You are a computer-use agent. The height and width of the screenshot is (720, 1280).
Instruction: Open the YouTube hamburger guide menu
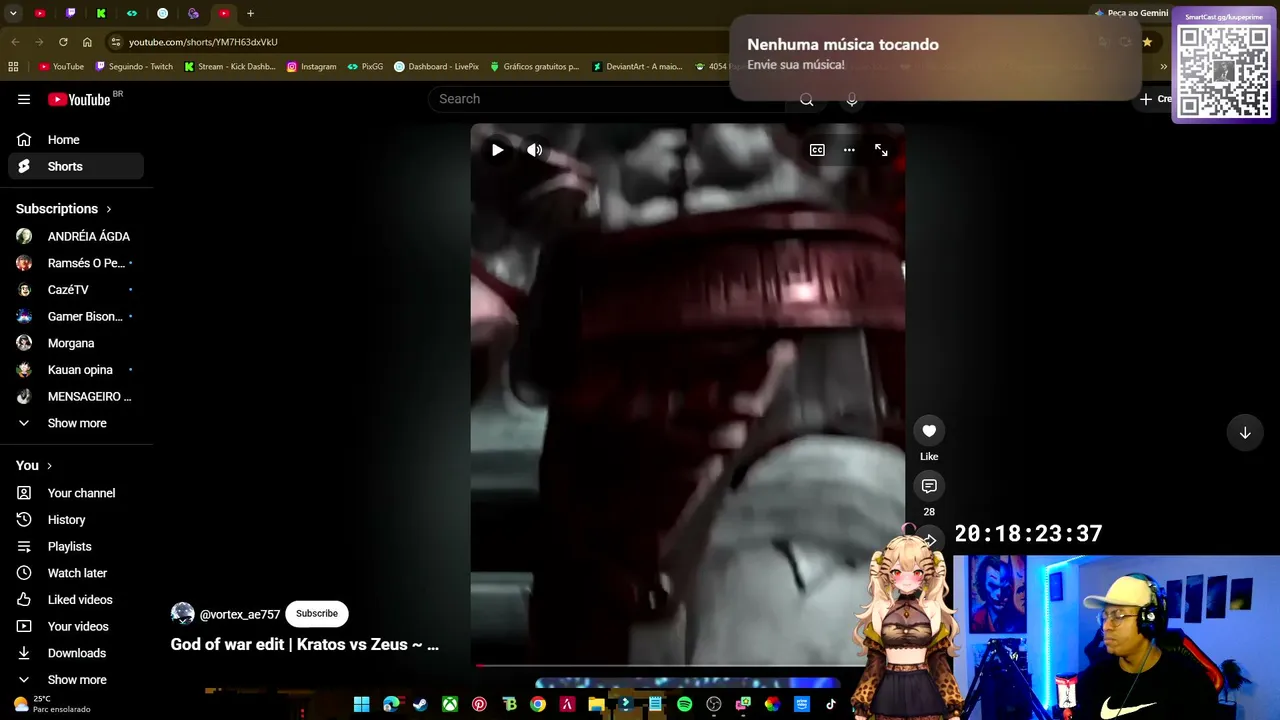24,99
